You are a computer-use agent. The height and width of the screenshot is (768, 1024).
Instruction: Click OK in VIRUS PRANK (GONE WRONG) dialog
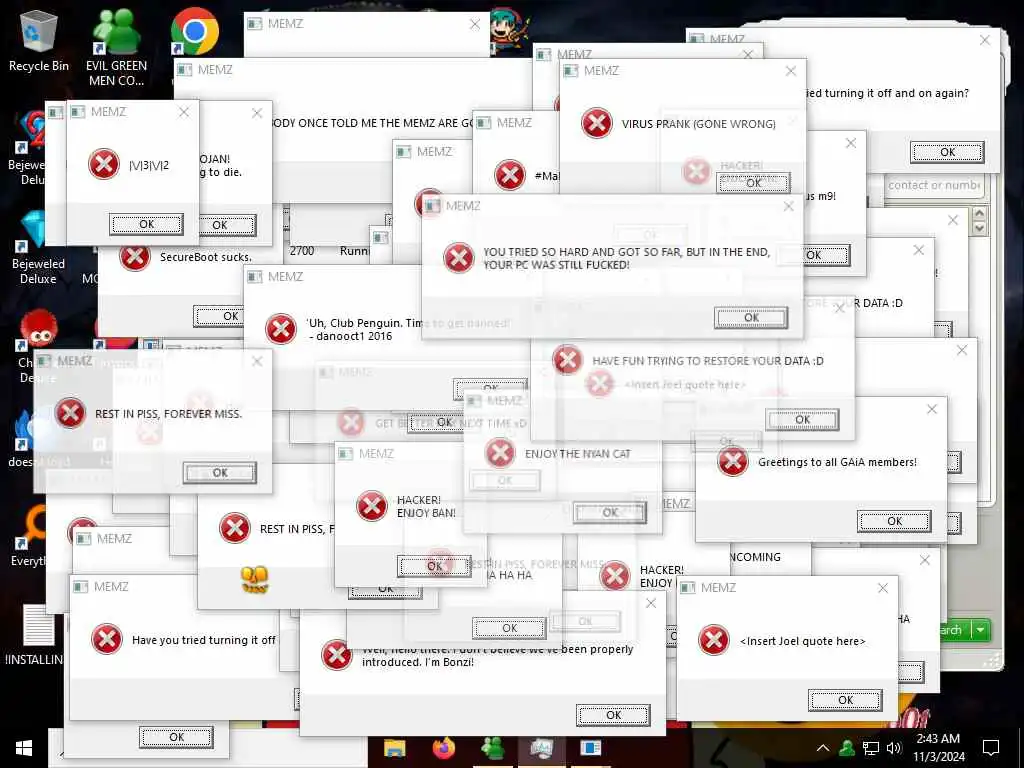tap(753, 183)
